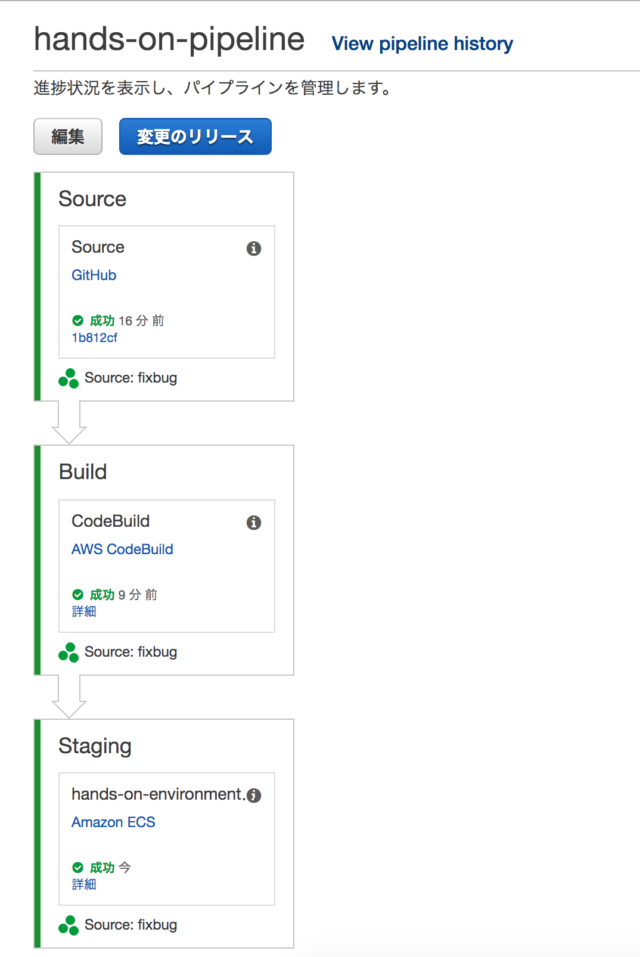Open 詳細 details link in CodeBuild action
The width and height of the screenshot is (640, 957).
(x=84, y=611)
